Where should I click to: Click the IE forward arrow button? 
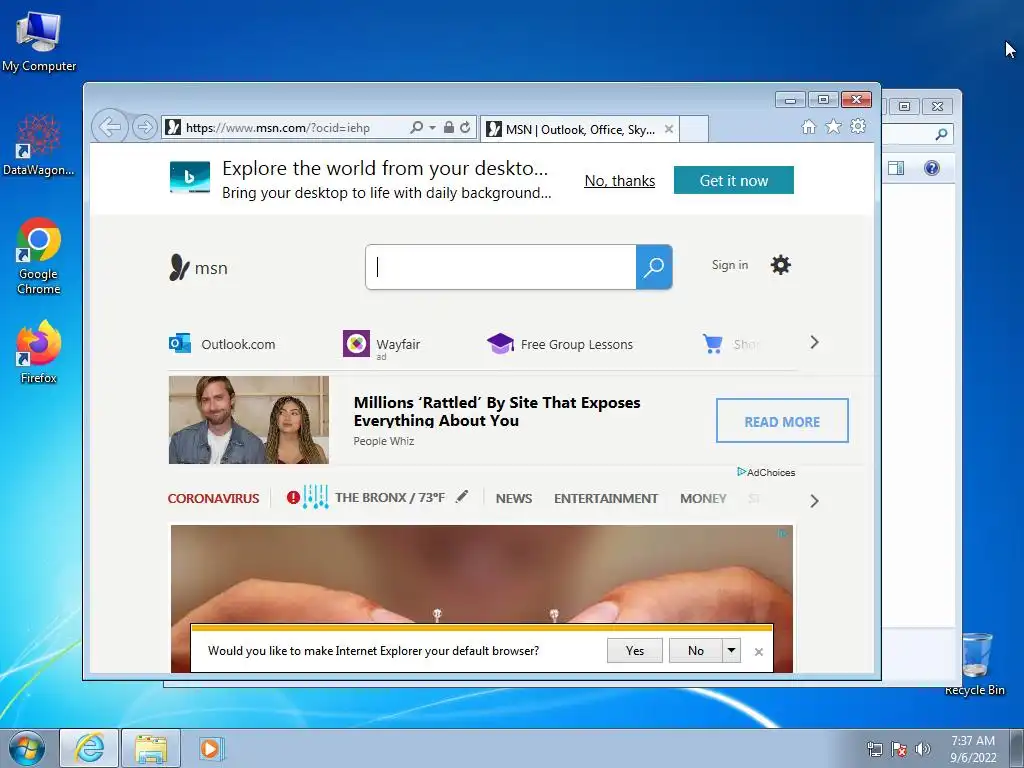(x=144, y=127)
